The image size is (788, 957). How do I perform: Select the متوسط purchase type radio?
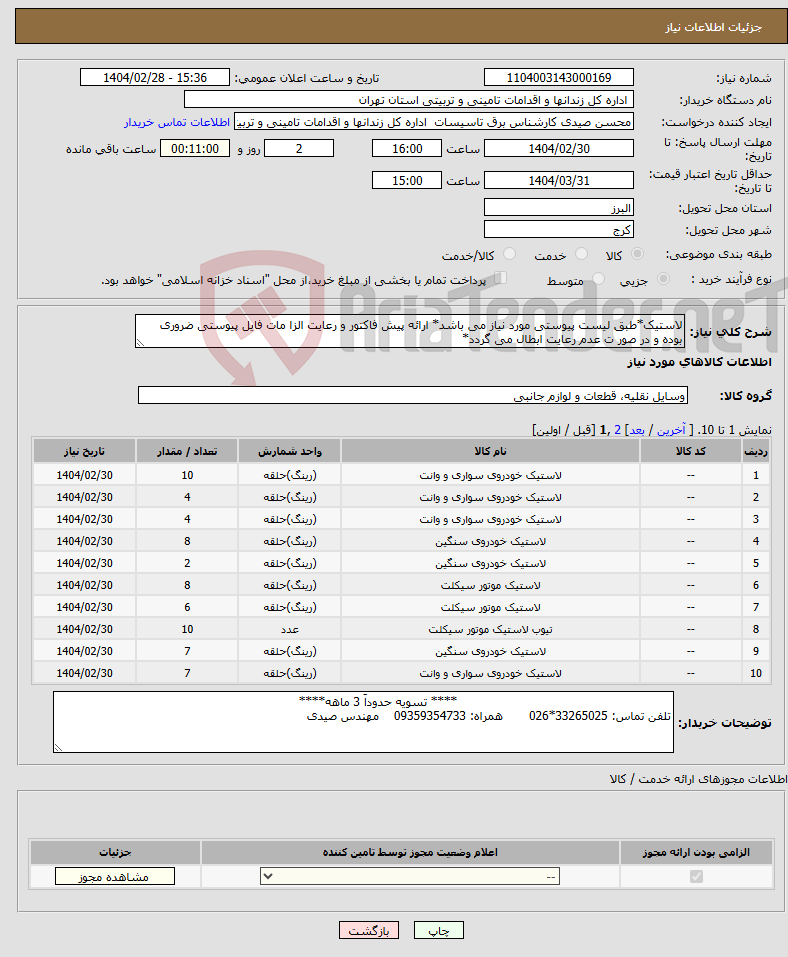[x=599, y=279]
